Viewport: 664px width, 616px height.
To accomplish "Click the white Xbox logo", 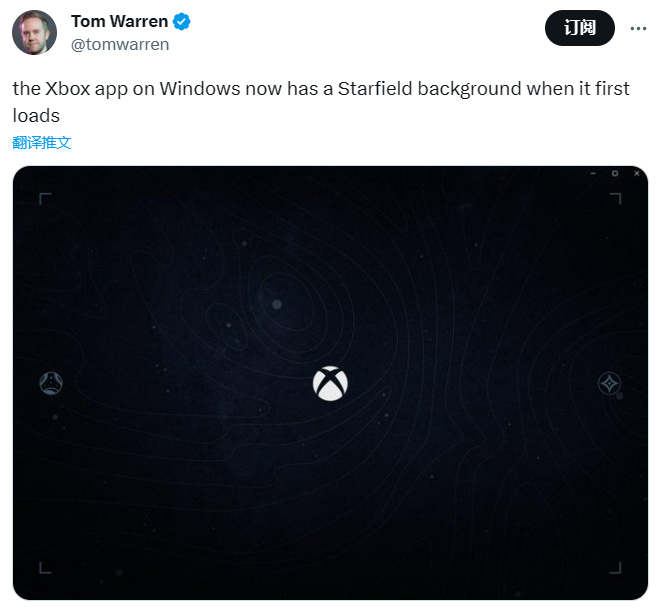I will click(x=330, y=384).
